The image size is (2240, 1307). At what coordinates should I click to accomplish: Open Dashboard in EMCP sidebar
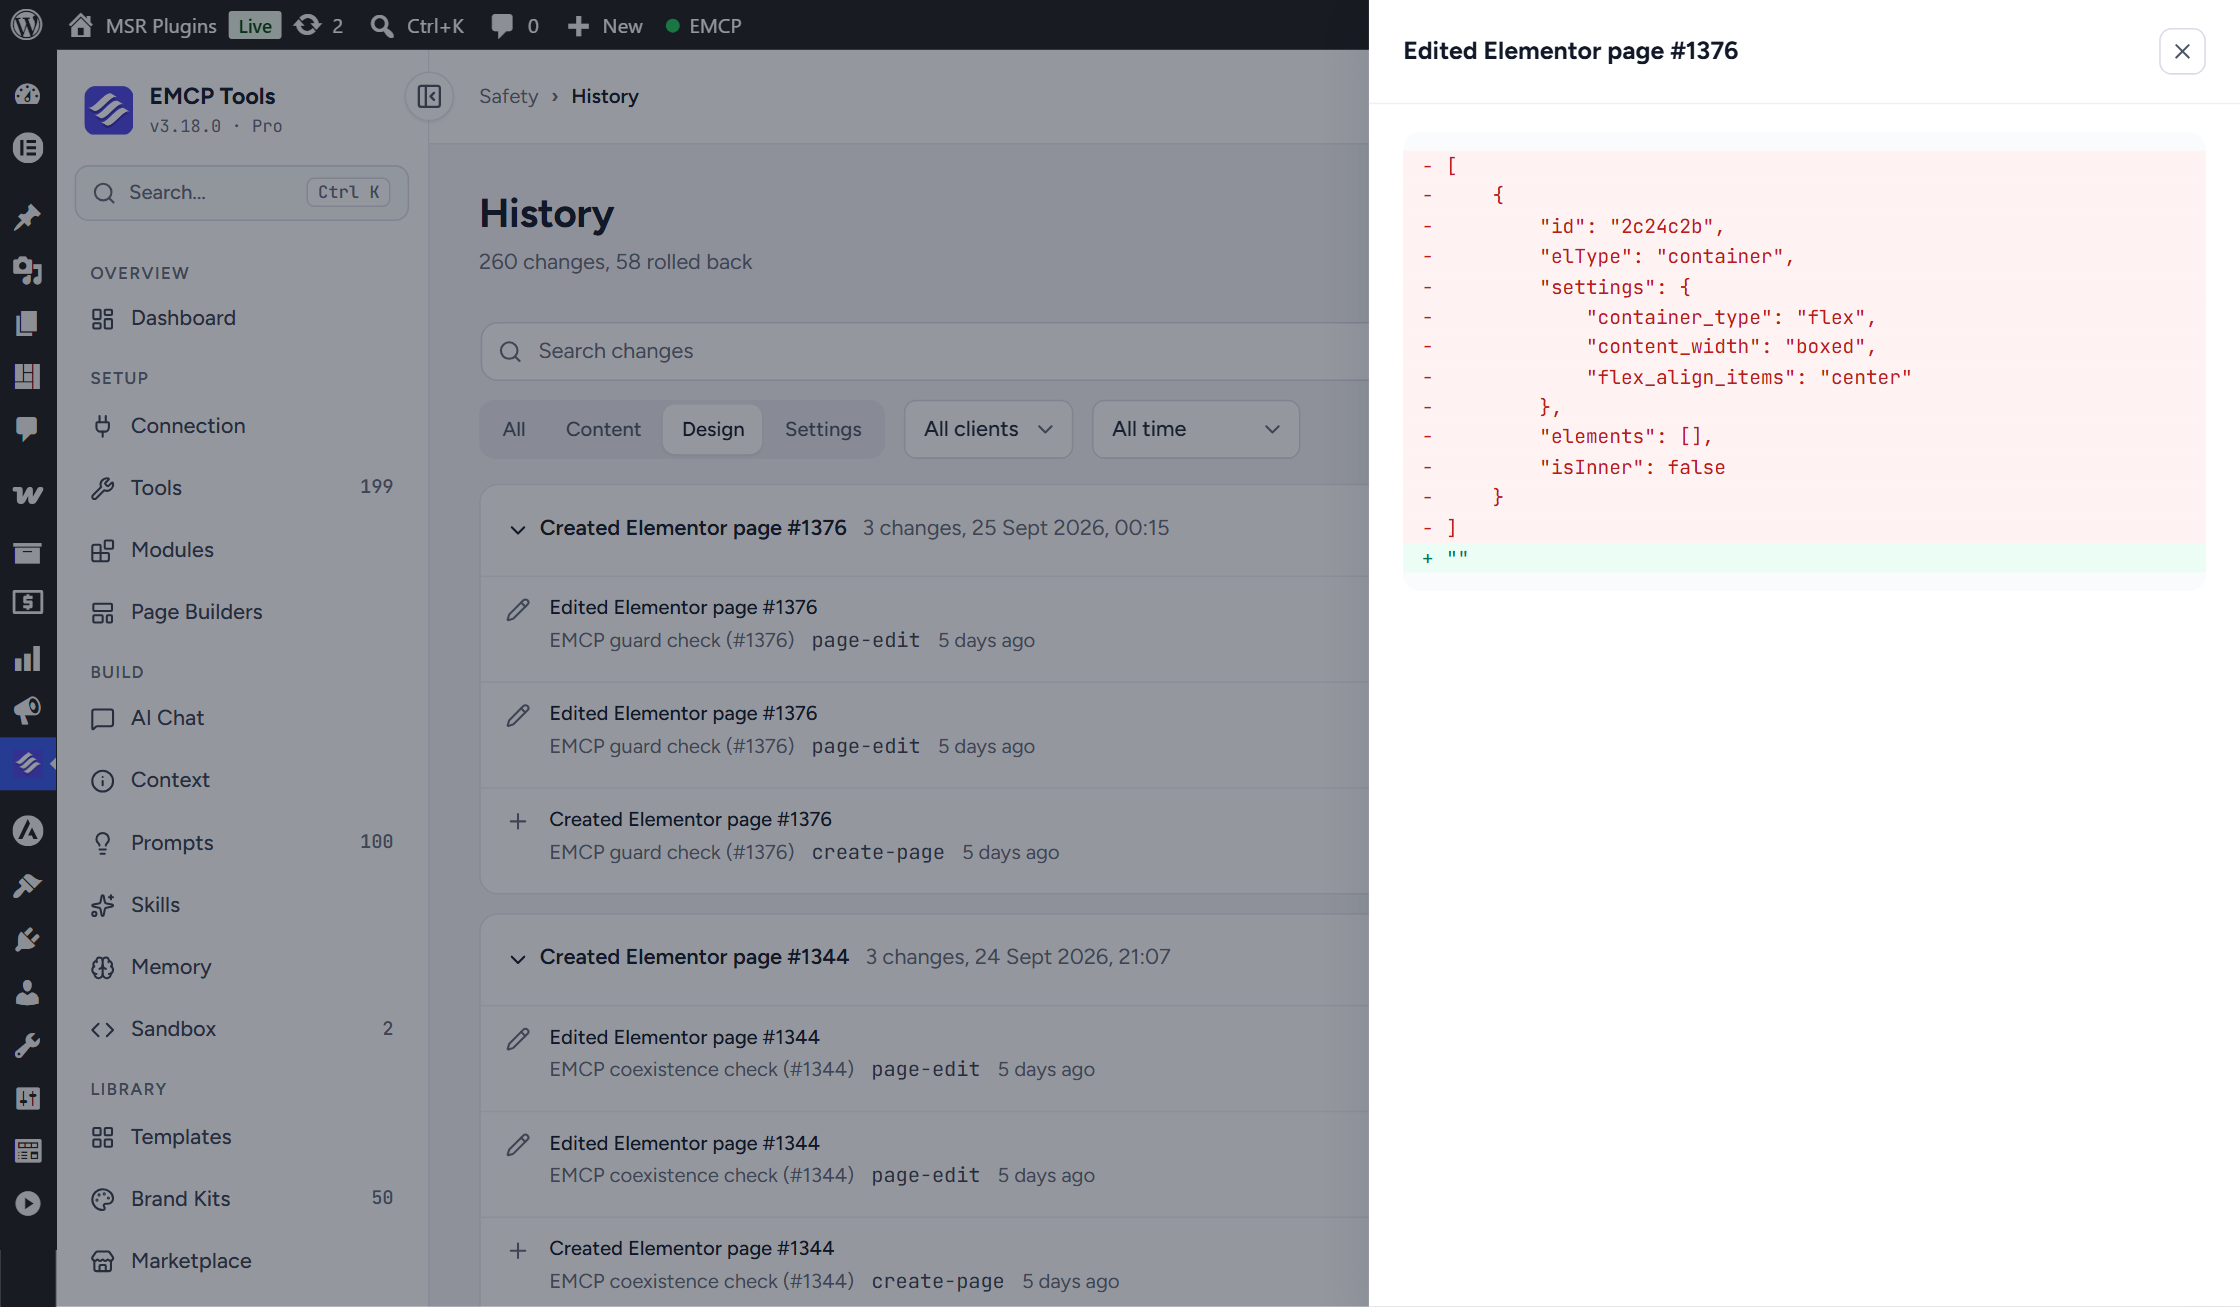click(241, 318)
